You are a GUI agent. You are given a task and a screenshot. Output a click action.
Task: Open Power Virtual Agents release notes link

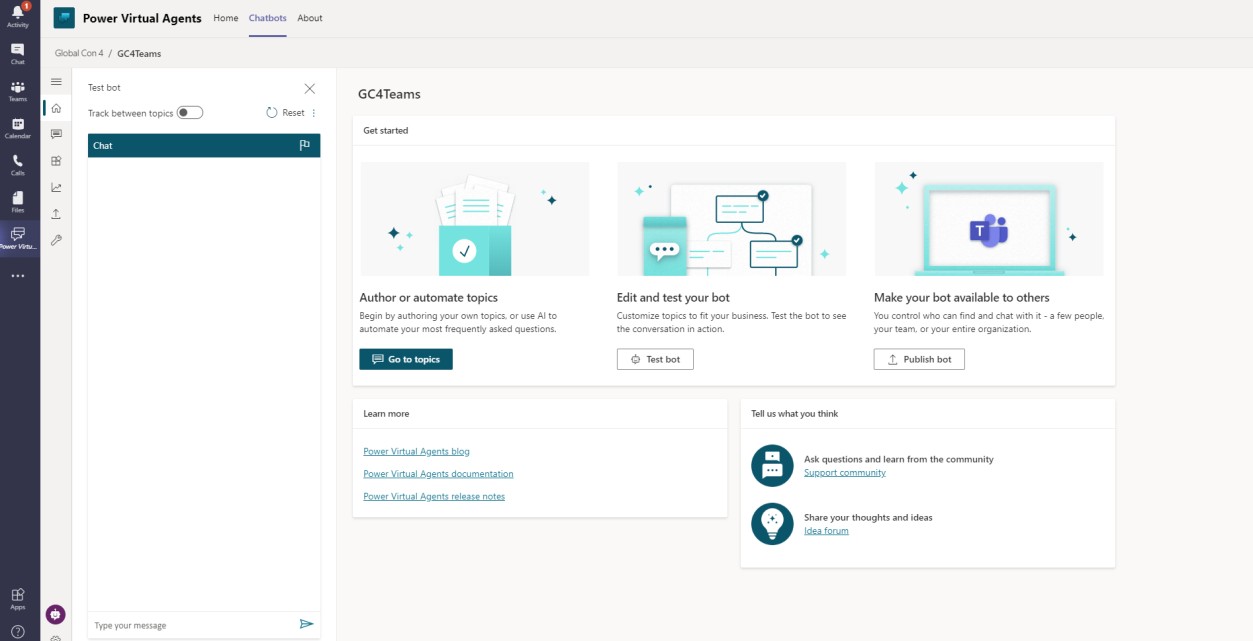(434, 497)
